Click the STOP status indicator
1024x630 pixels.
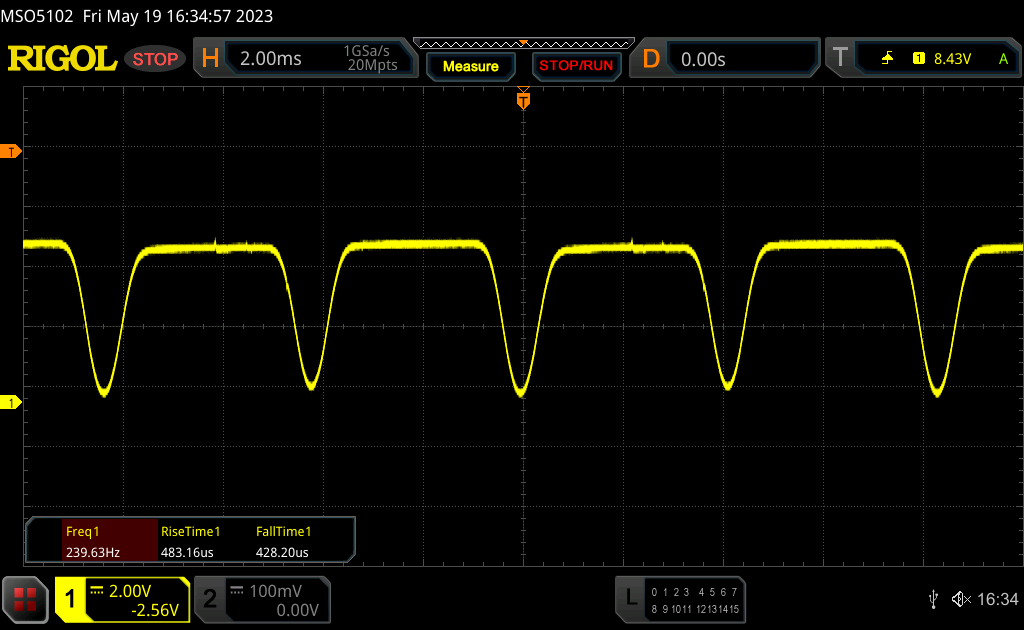[x=155, y=59]
